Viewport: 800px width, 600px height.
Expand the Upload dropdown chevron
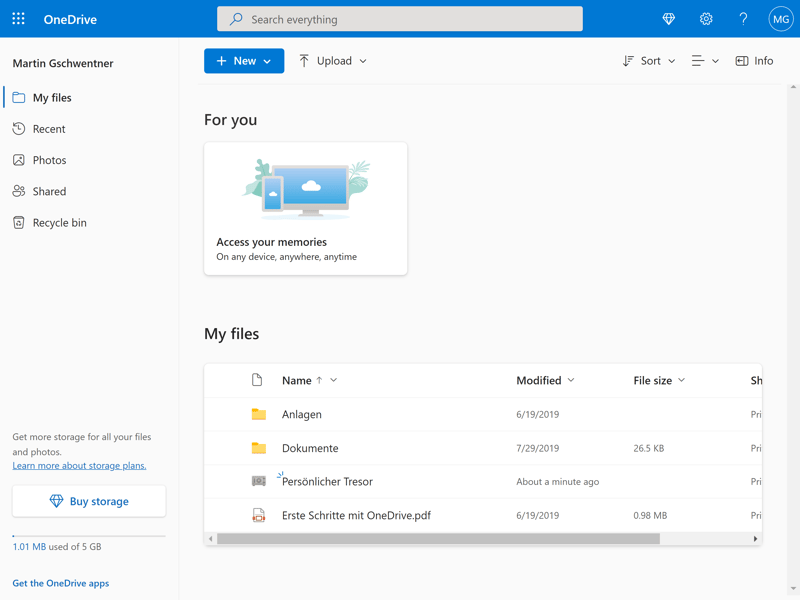point(363,61)
